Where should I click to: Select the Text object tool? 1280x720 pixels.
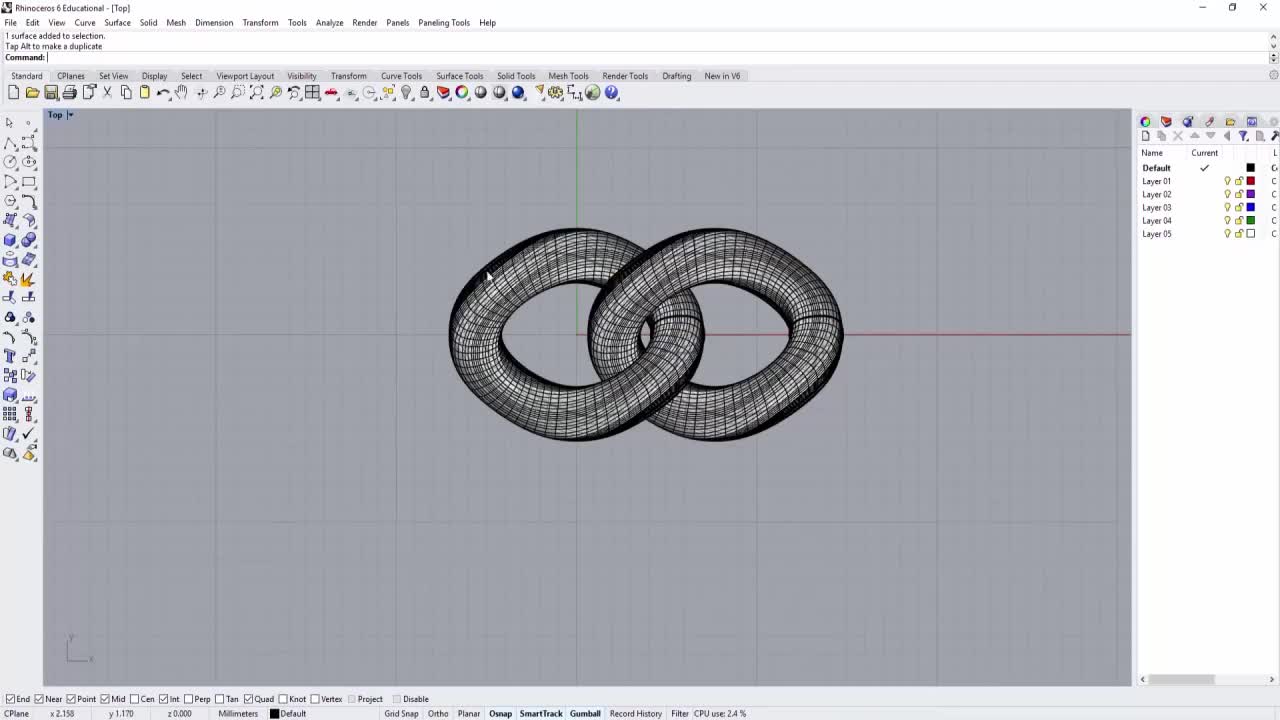click(x=10, y=356)
